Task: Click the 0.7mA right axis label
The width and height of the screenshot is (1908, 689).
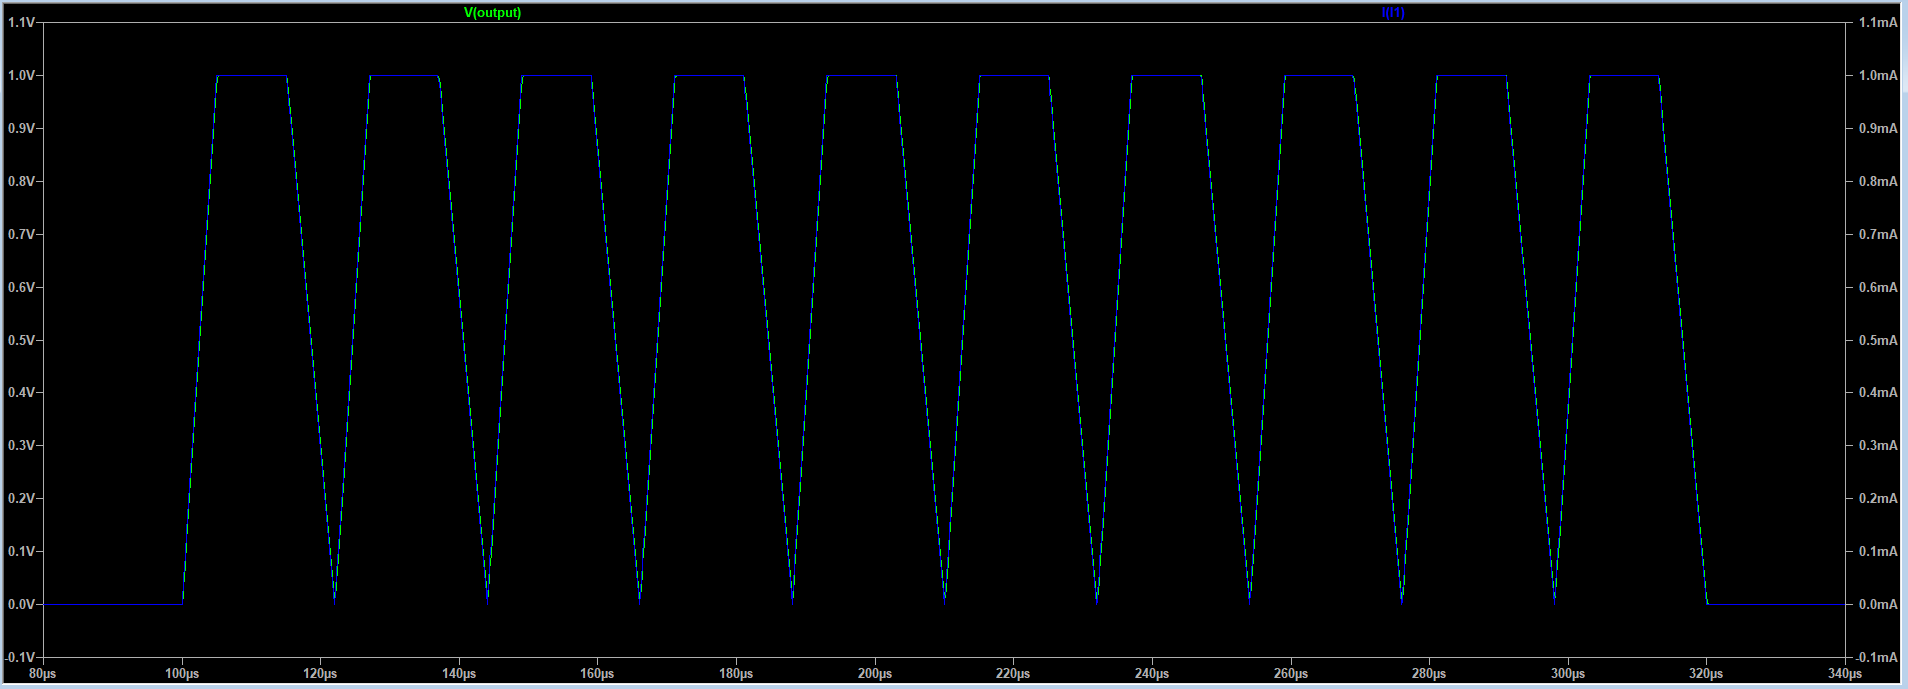Action: click(x=1877, y=235)
